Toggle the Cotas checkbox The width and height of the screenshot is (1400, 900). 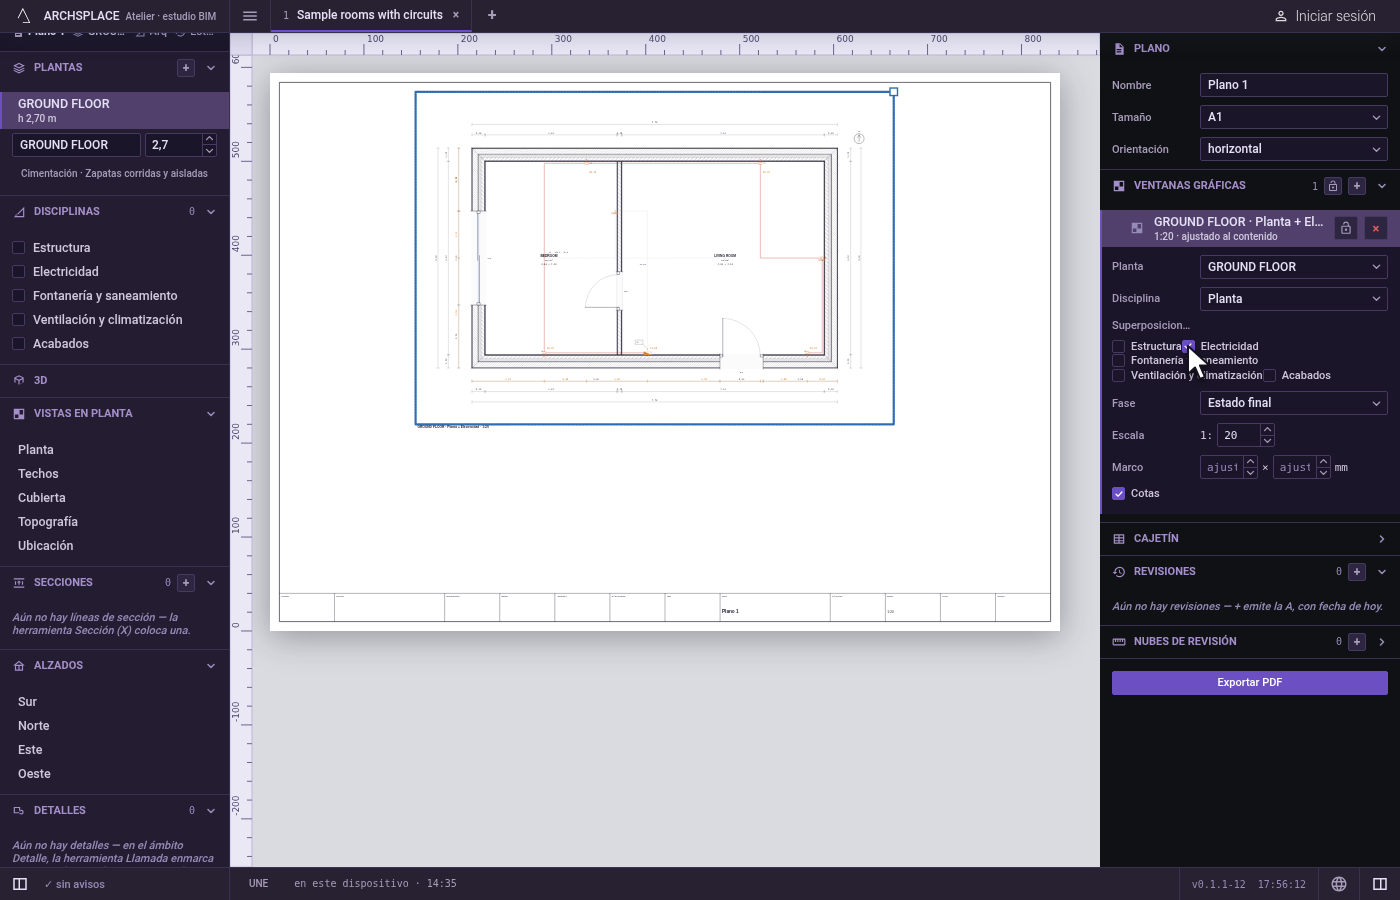click(1119, 494)
